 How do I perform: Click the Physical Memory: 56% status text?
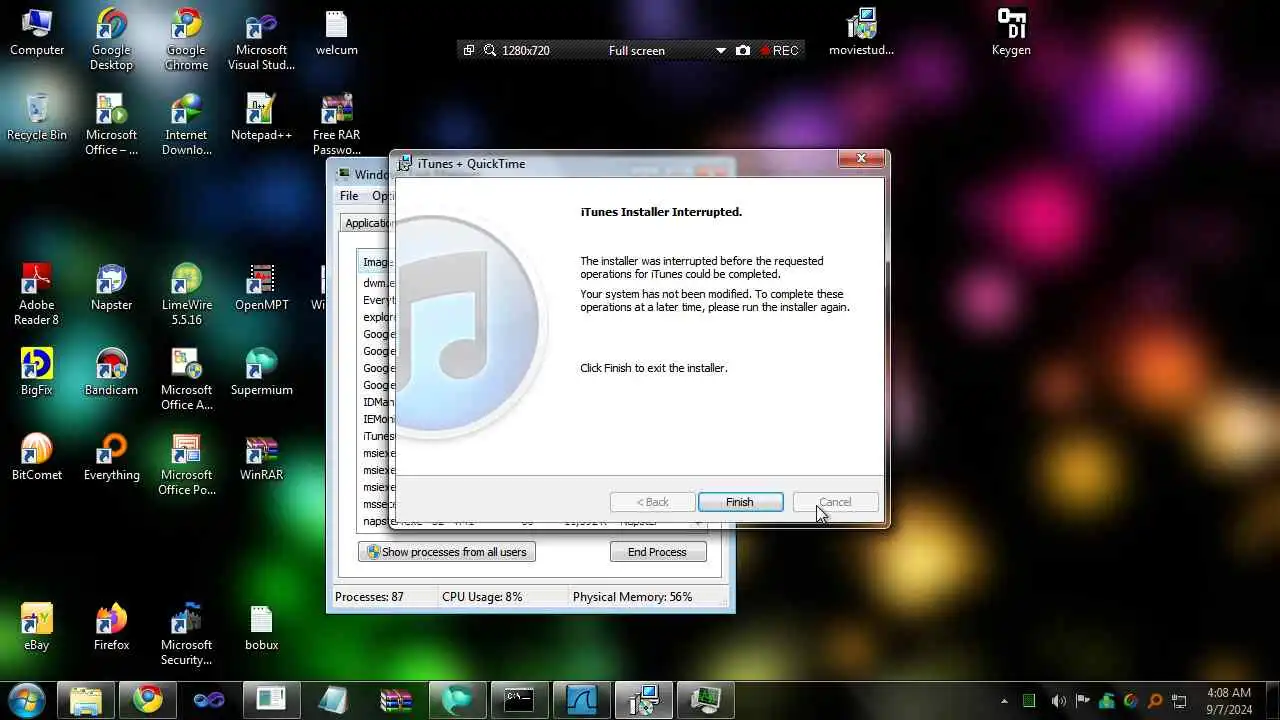point(632,597)
